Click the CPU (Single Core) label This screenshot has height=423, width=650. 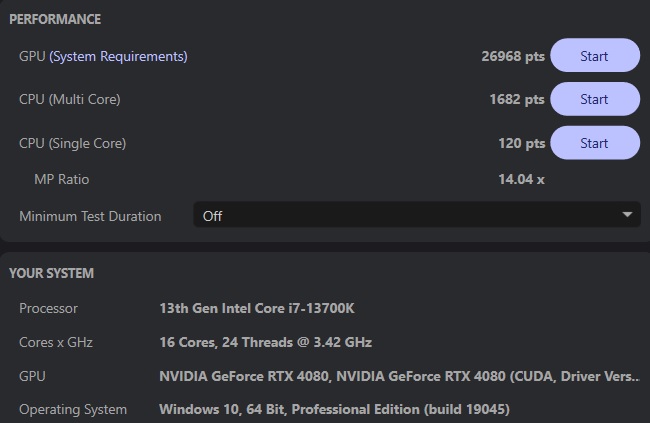point(72,143)
